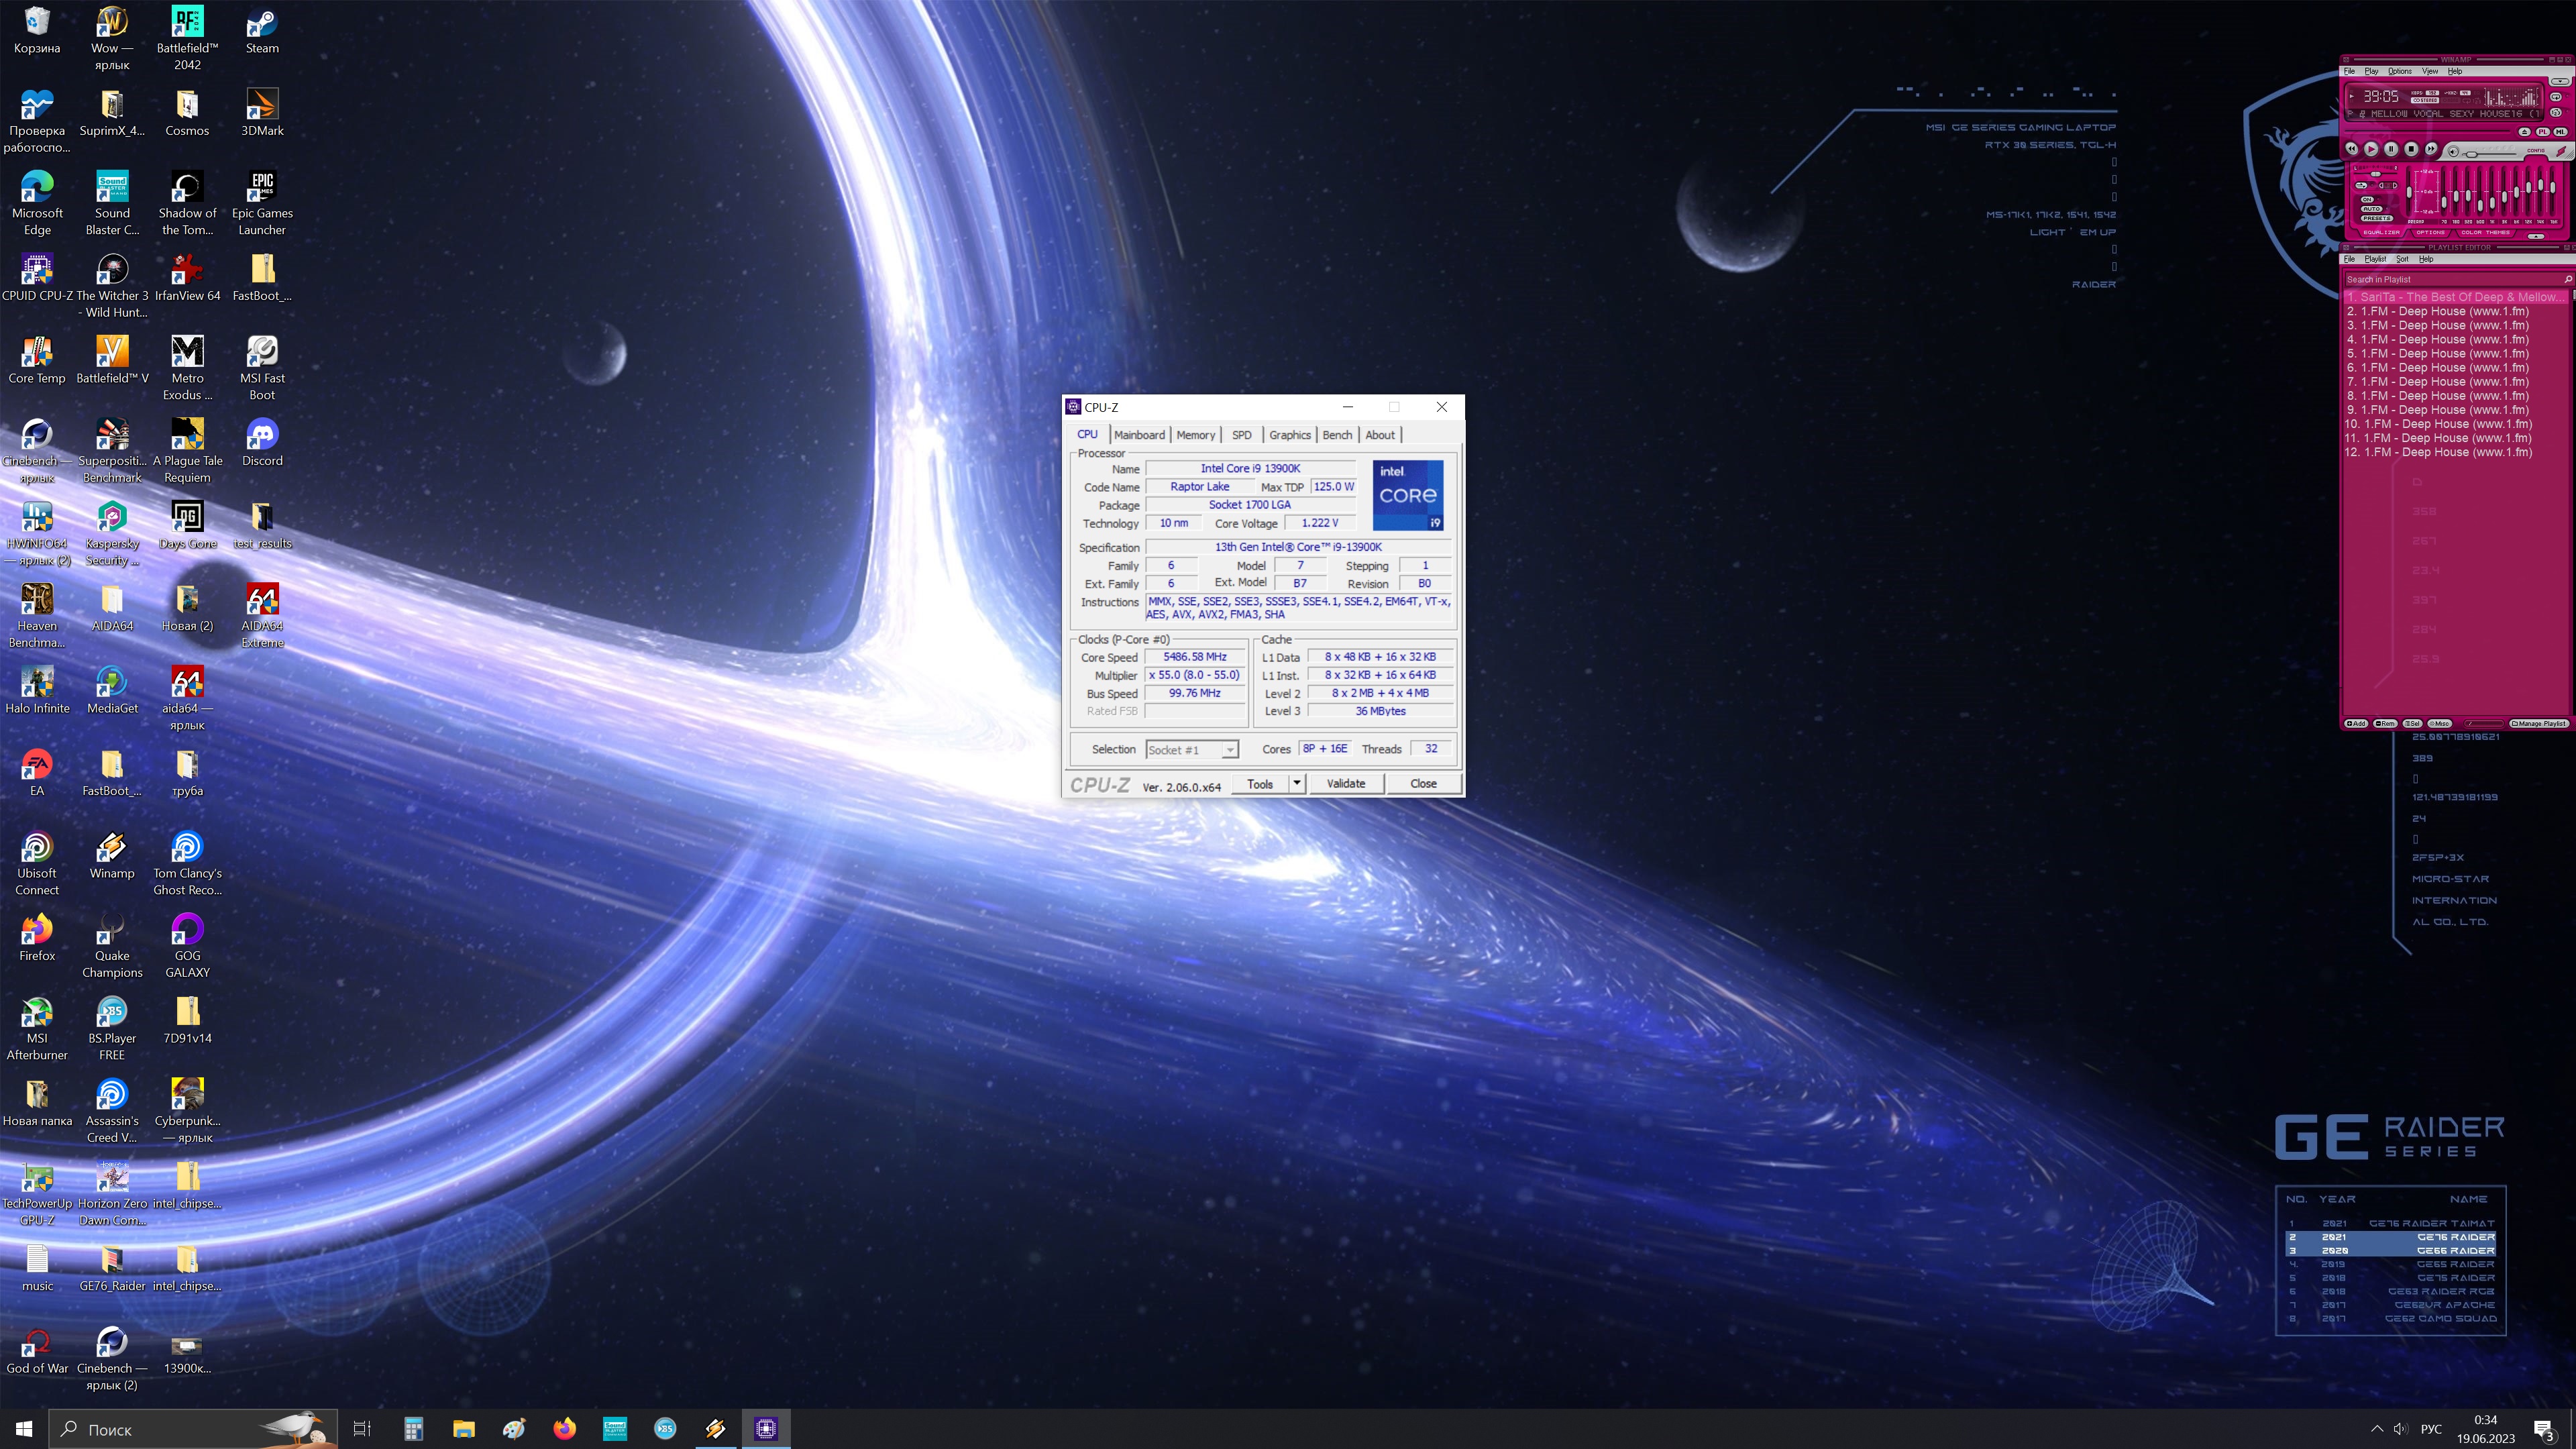Expand the Socket #1 selection dropdown
The image size is (2576, 1449).
pyautogui.click(x=1230, y=750)
